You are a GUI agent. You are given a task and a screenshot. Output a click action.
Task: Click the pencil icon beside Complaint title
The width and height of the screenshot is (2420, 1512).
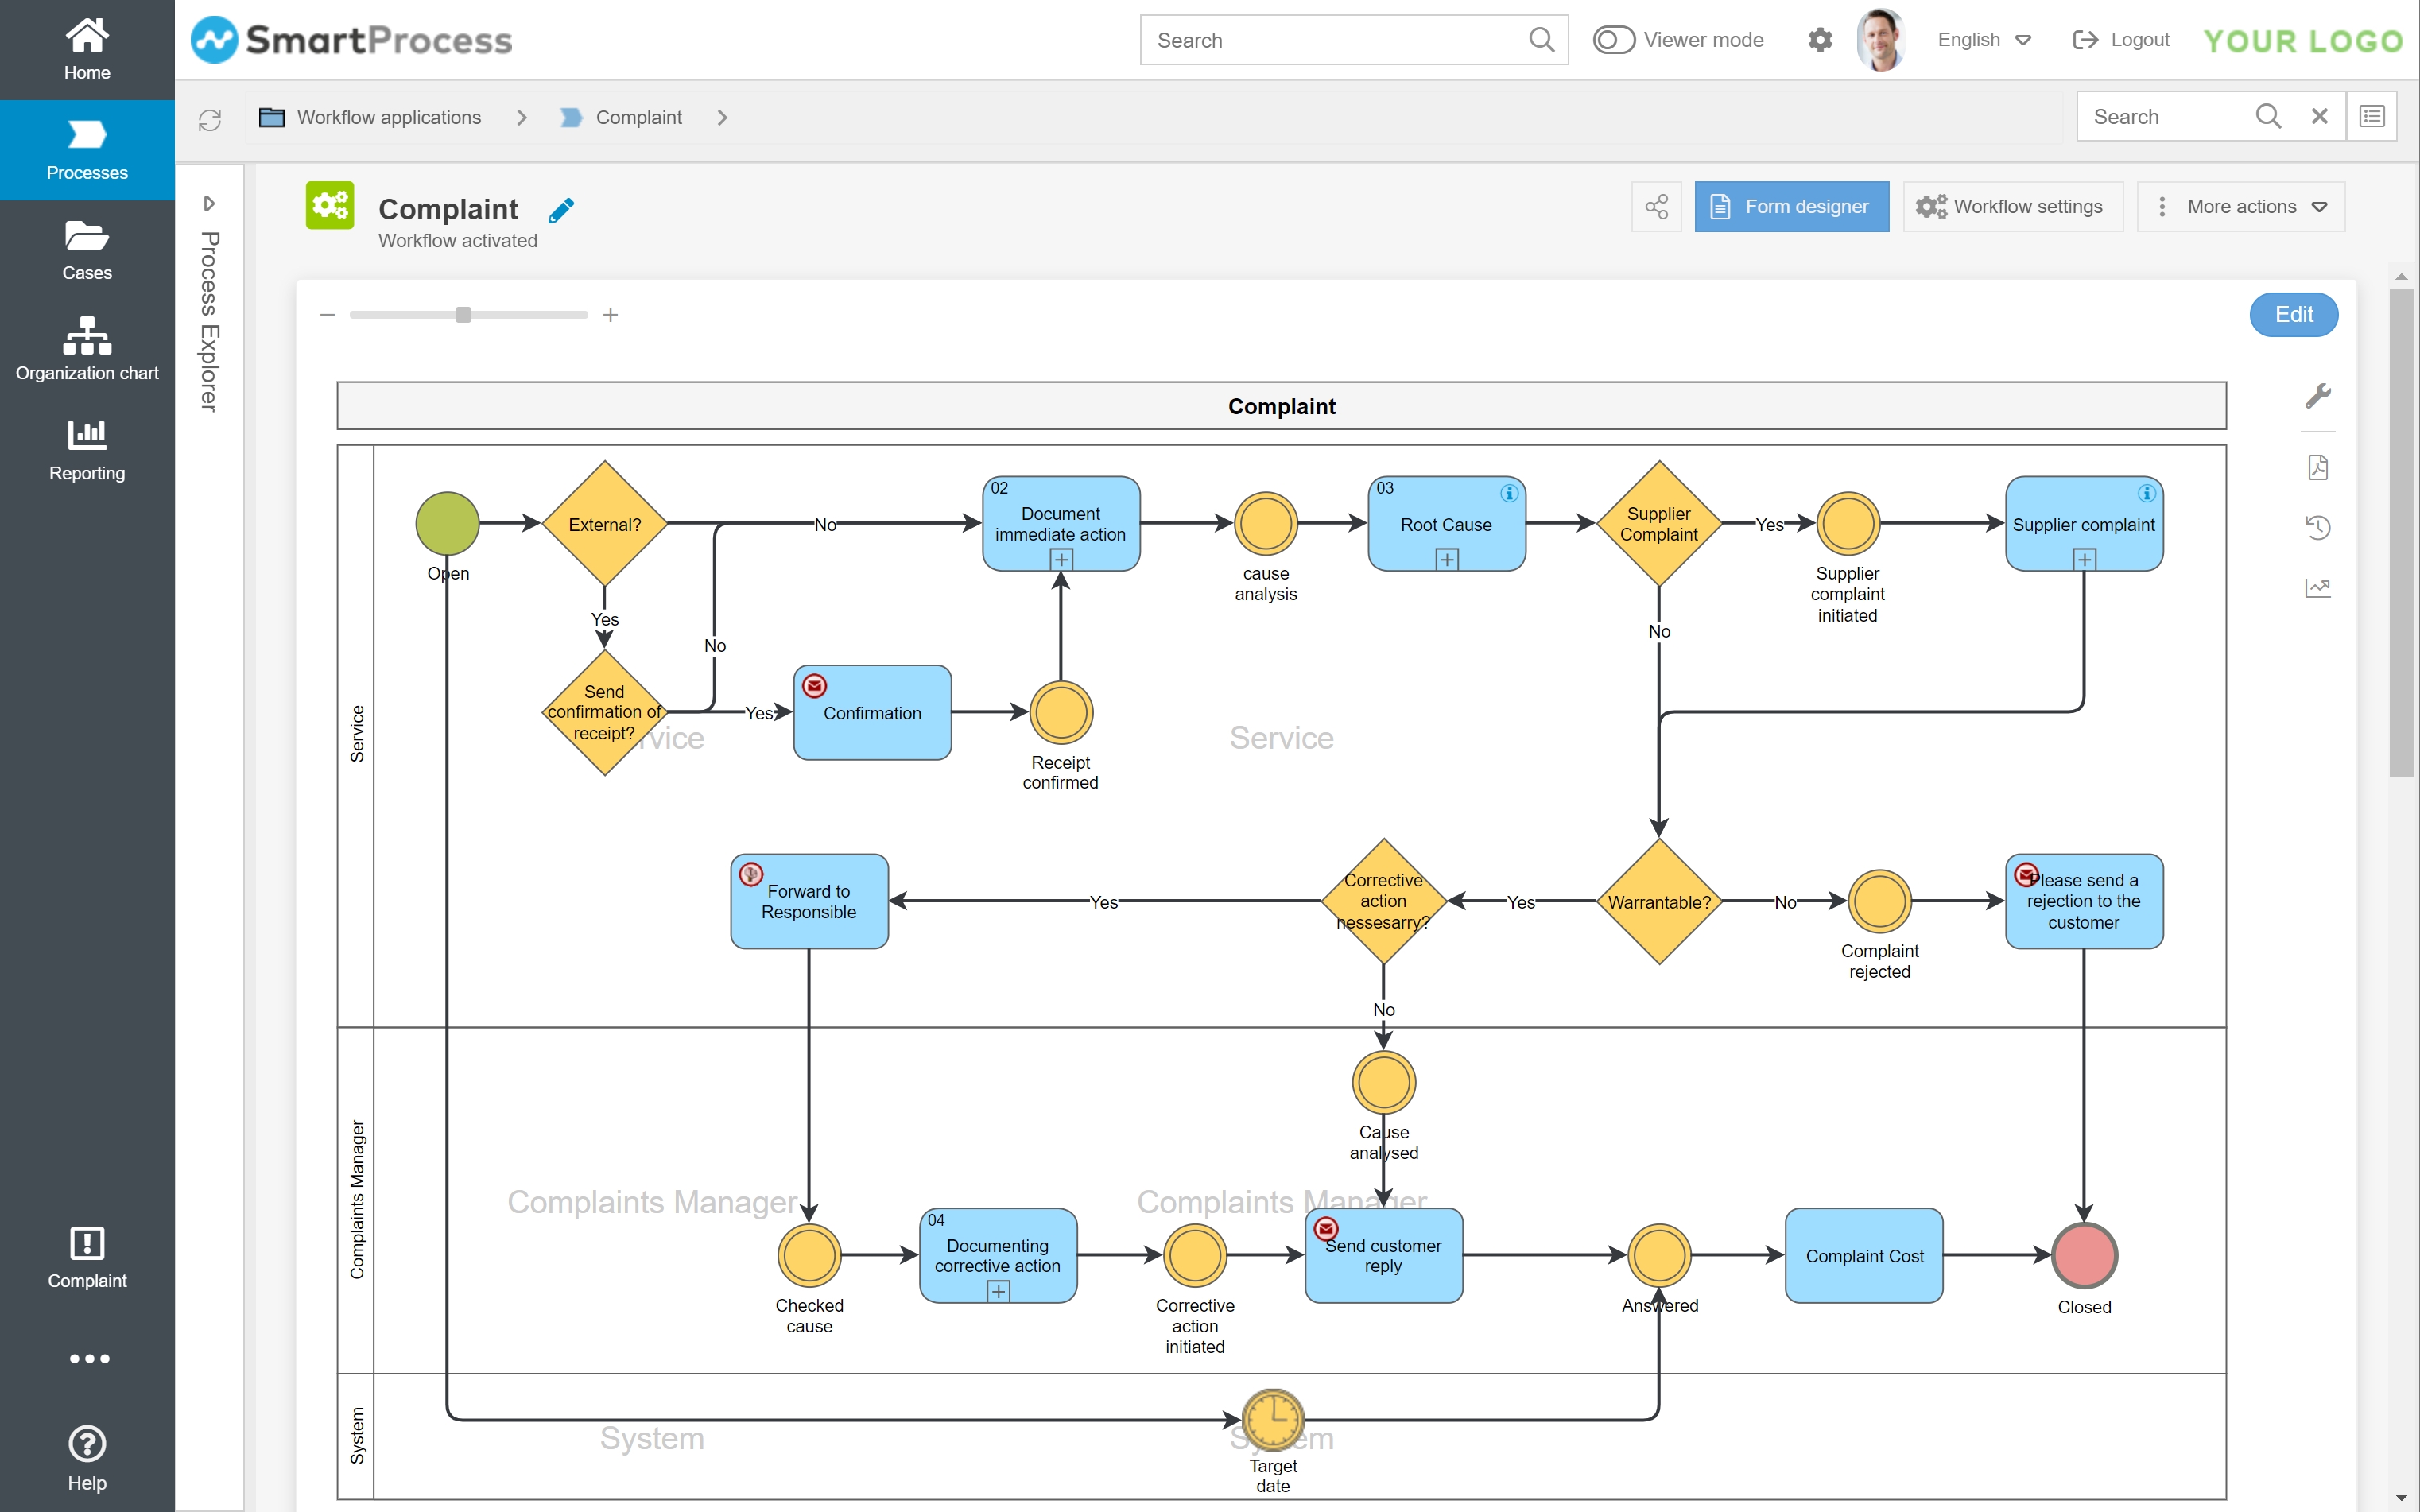(x=562, y=210)
